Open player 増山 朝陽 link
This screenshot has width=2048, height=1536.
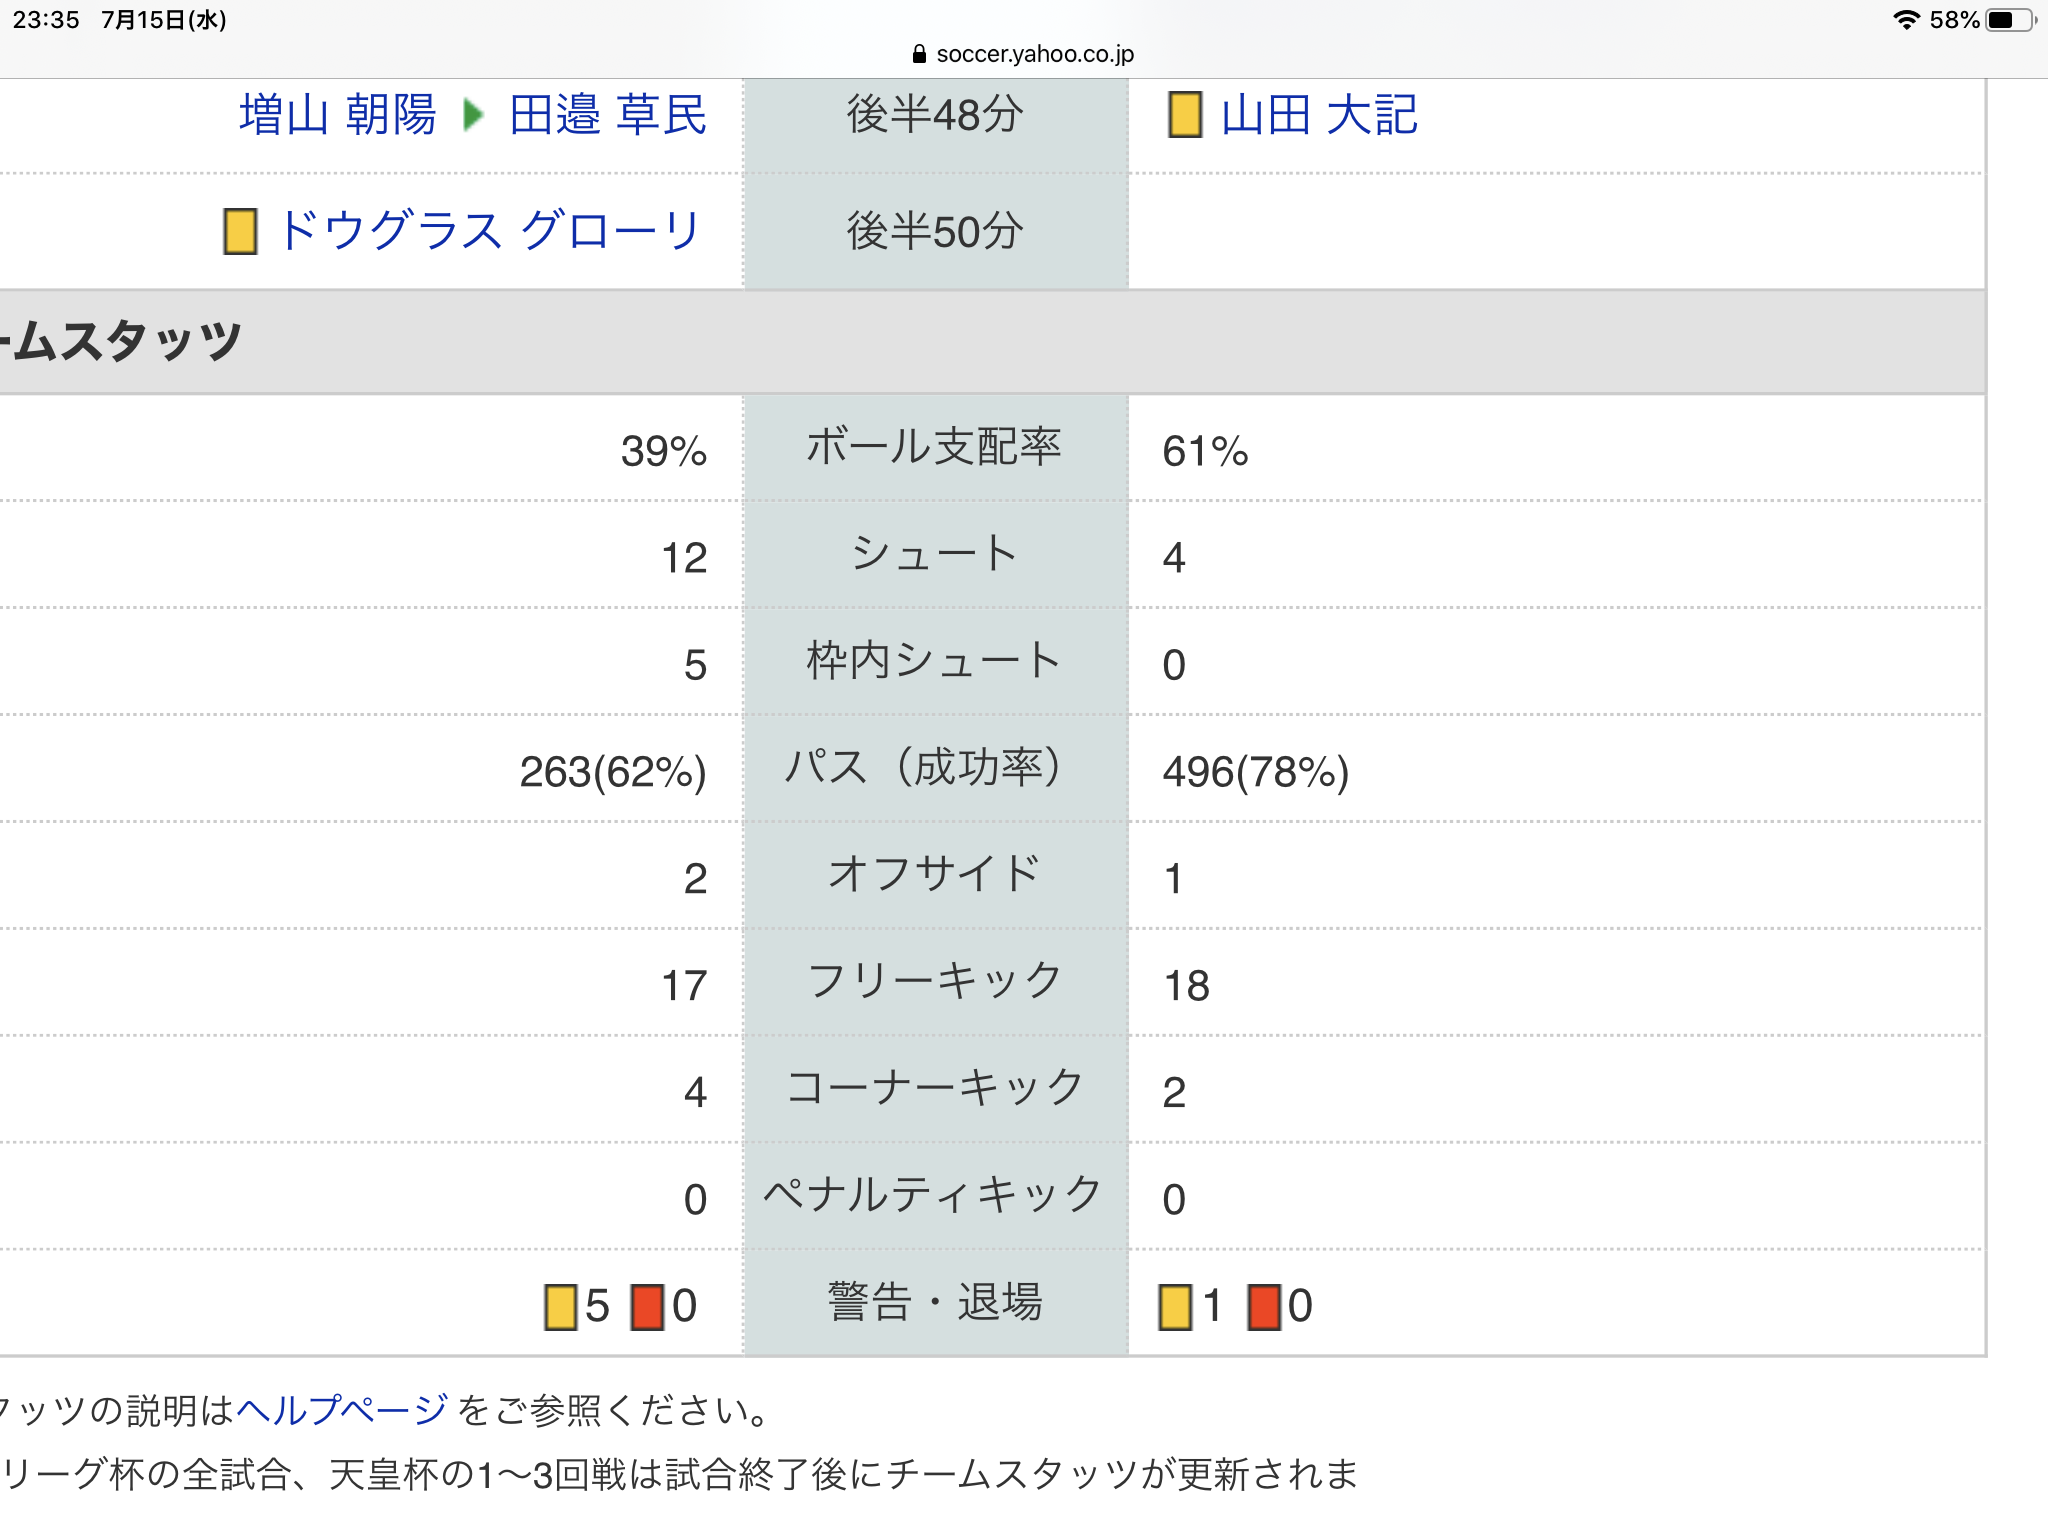click(337, 115)
